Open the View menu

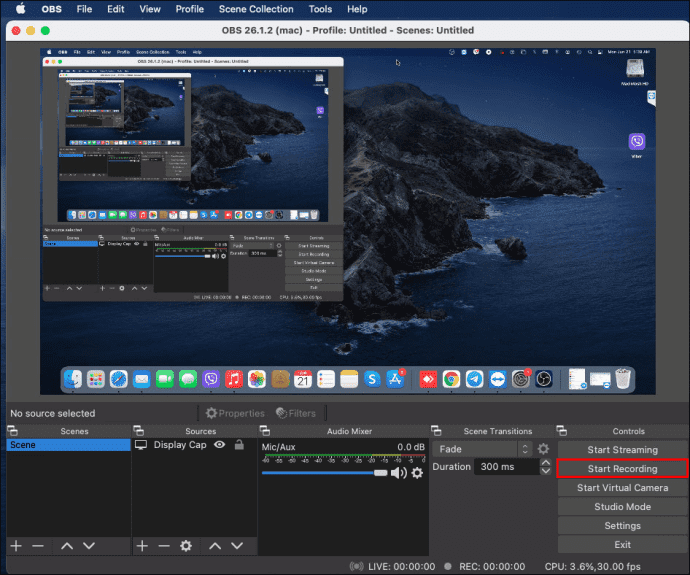[150, 9]
